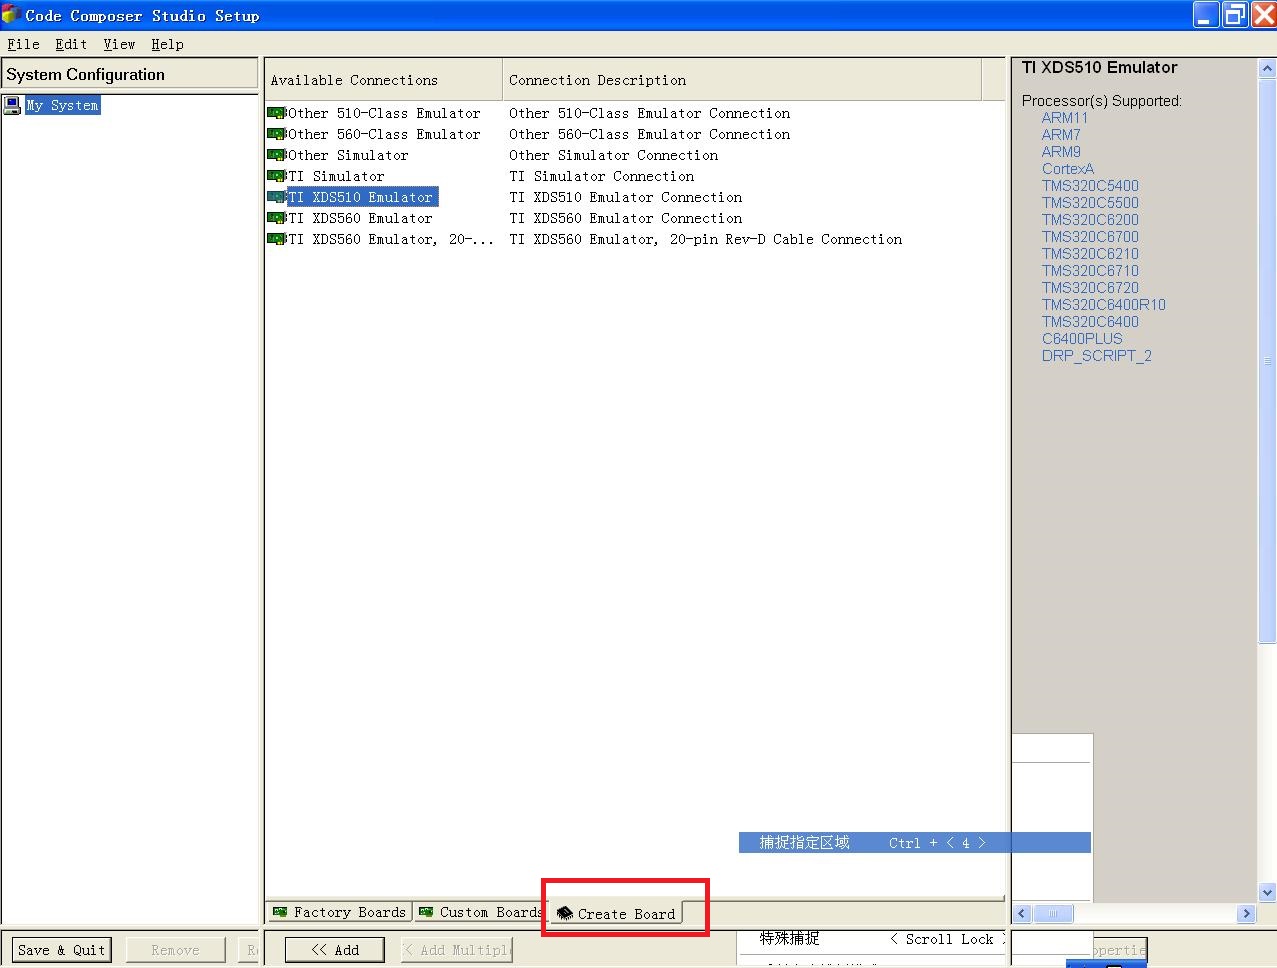Screen dimensions: 1277x968
Task: Click TI XDS510 Emulator Connection description
Action: click(x=625, y=197)
